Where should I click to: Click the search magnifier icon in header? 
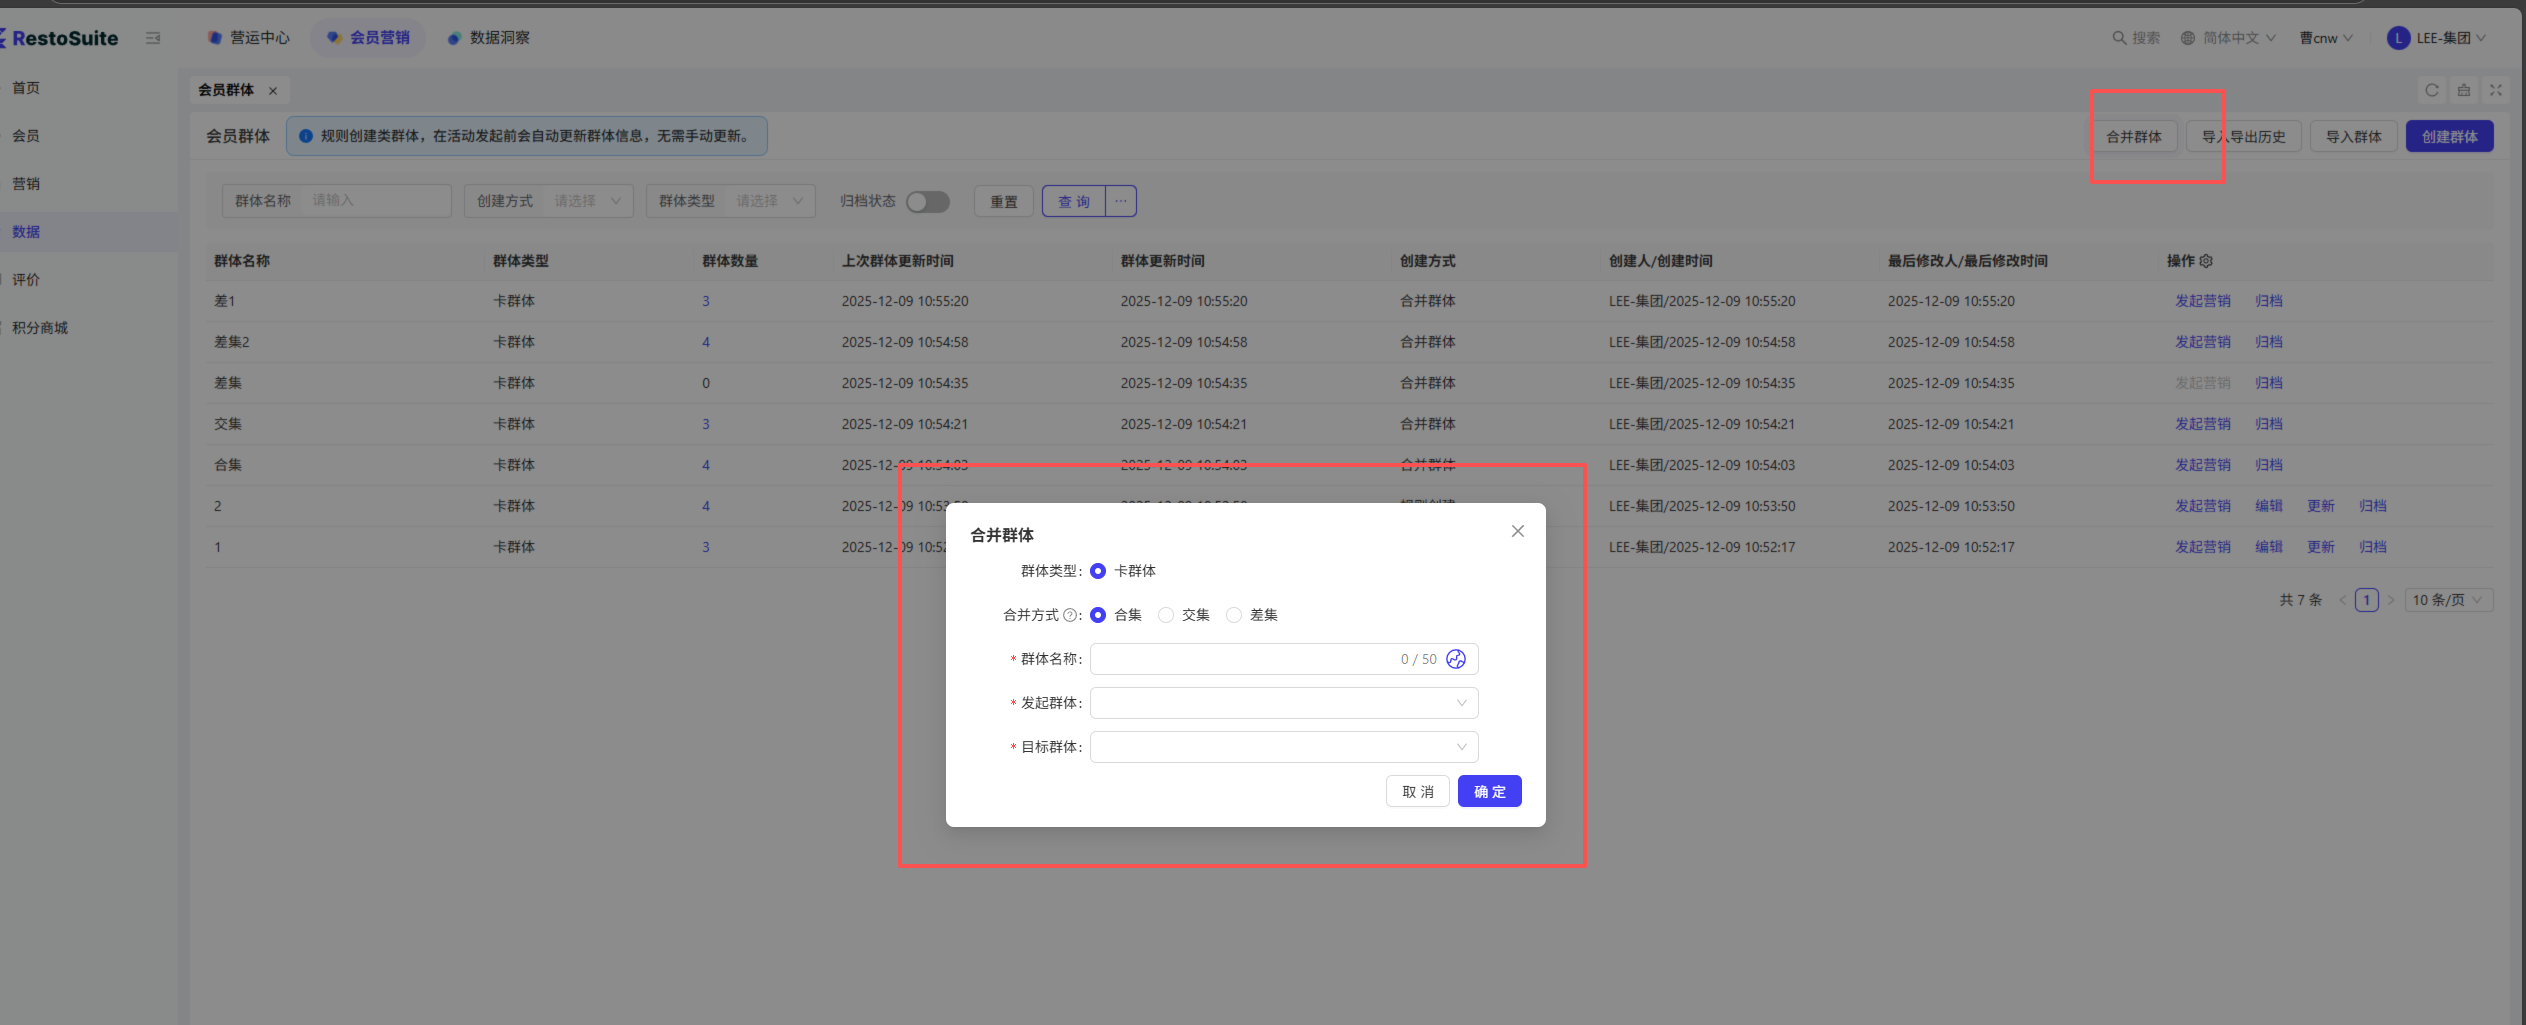(2118, 38)
